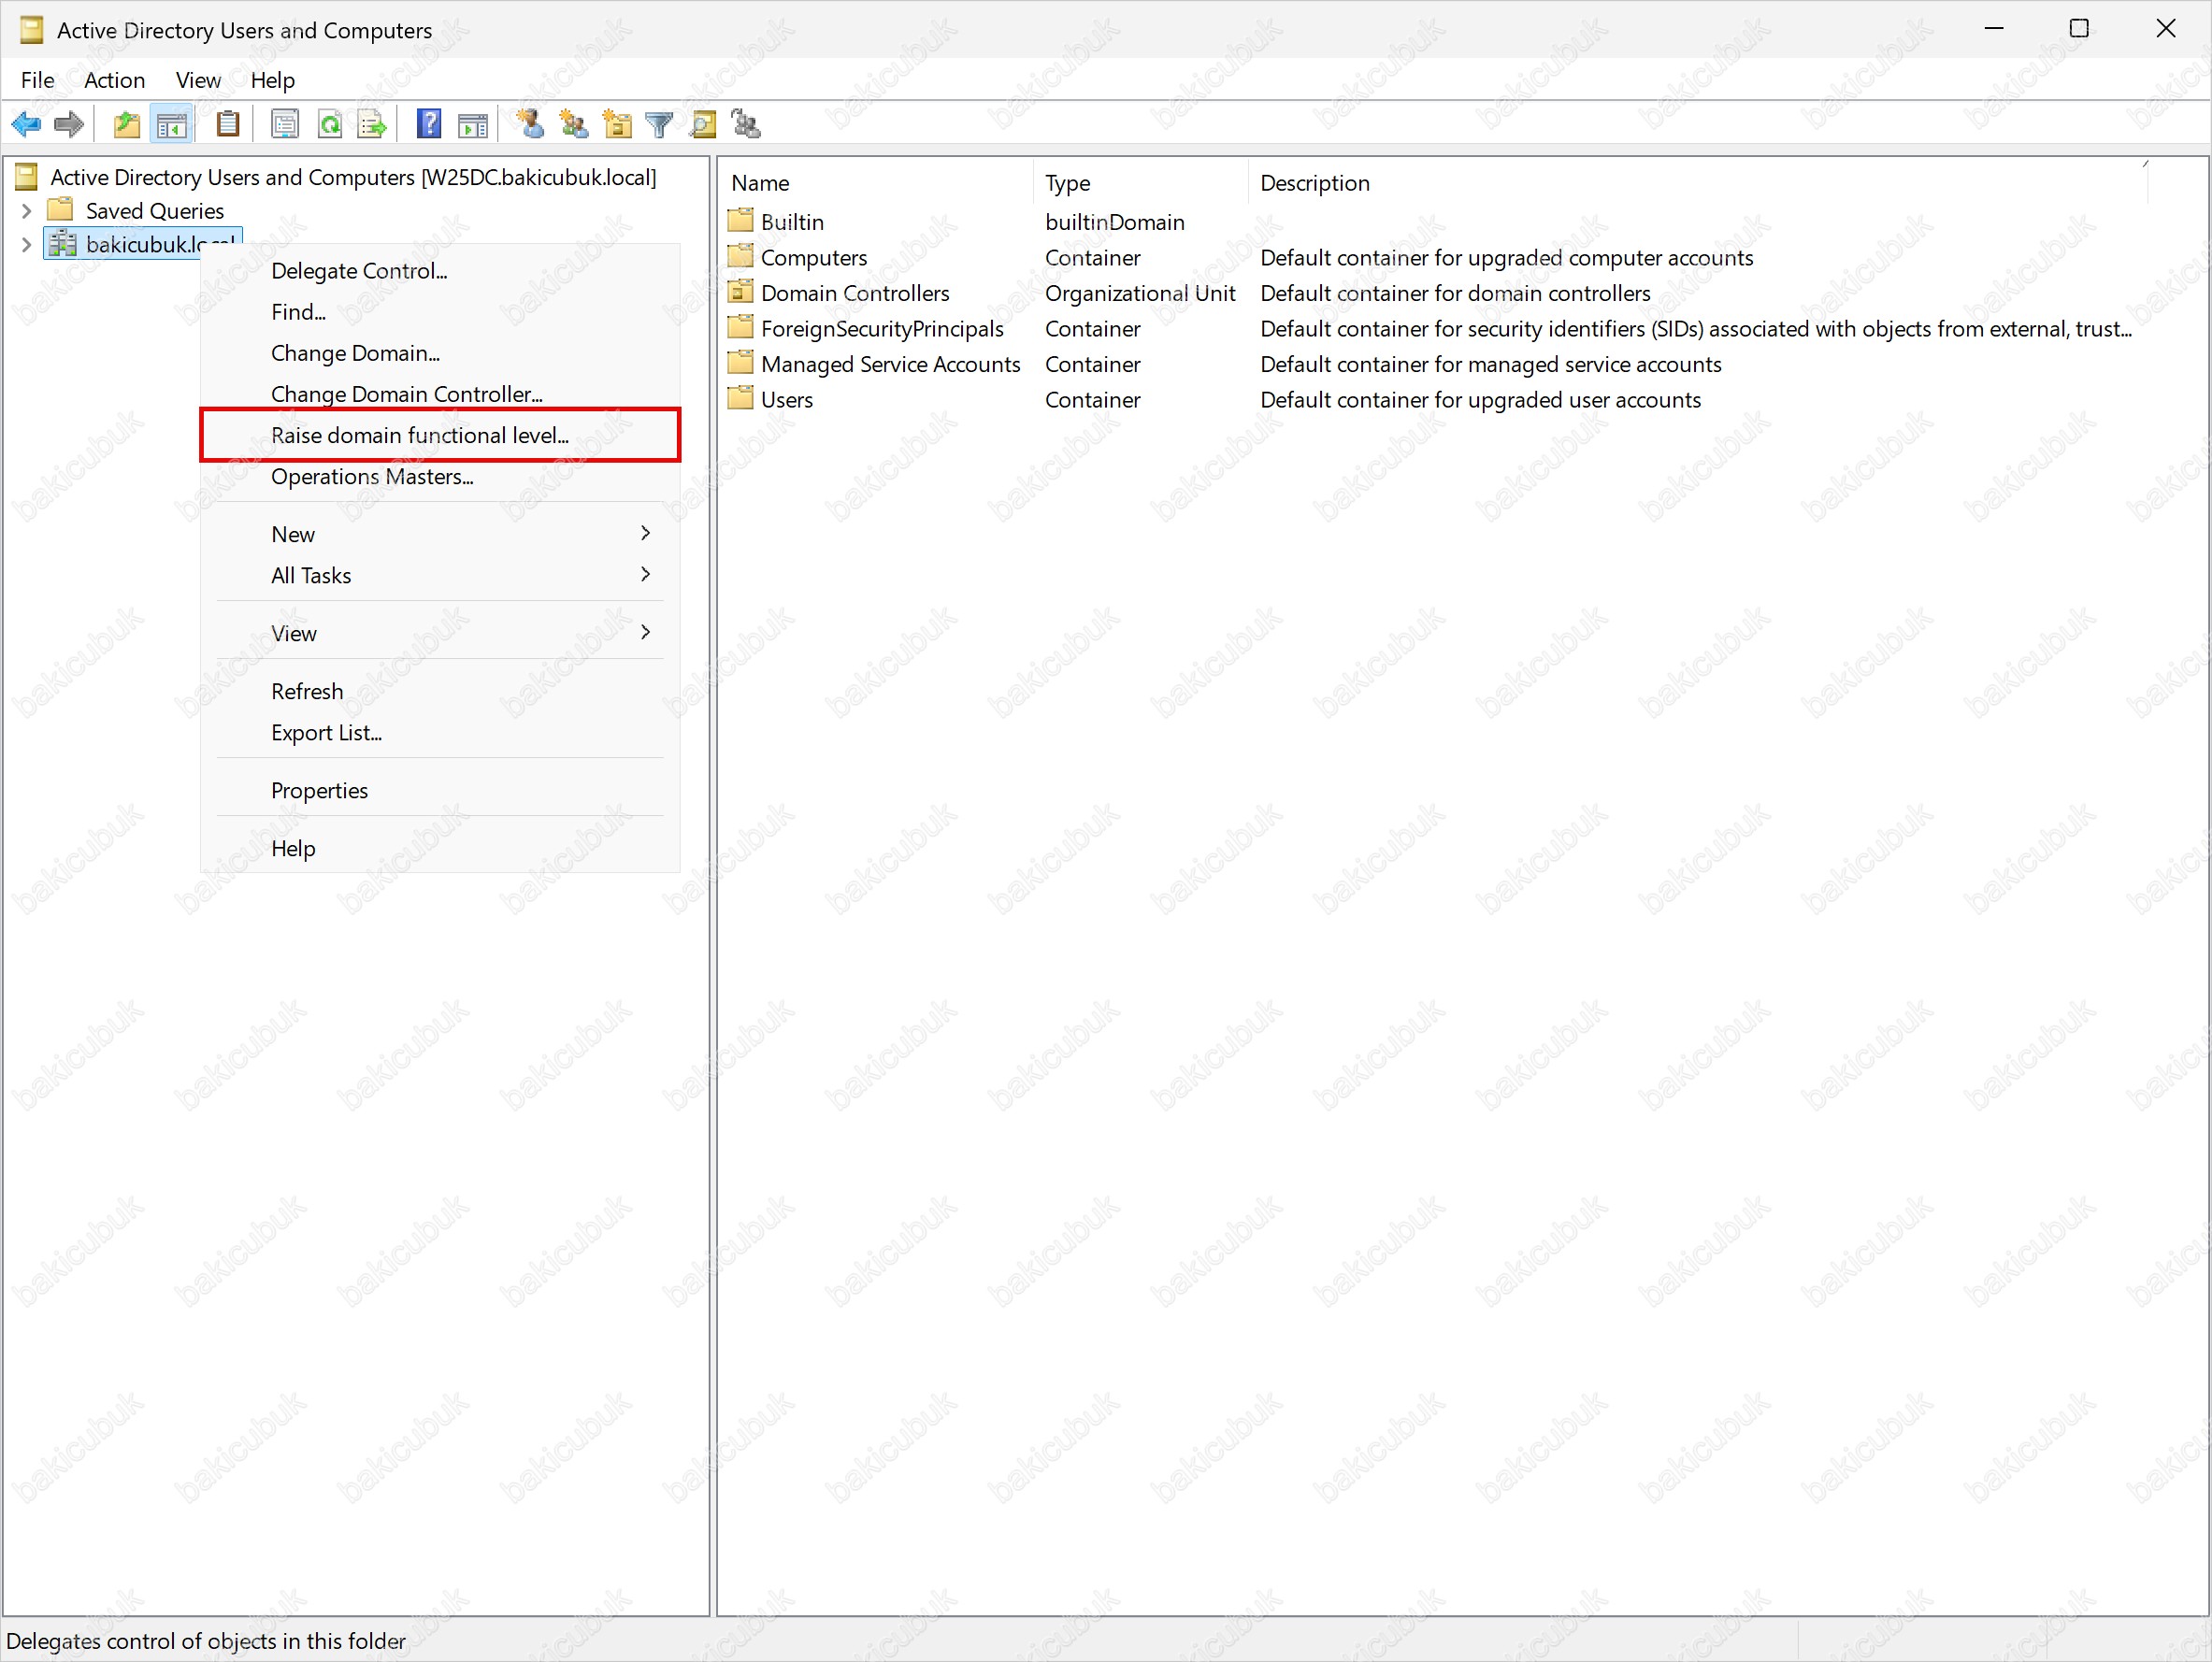Open the All Tasks submenu arrow
The height and width of the screenshot is (1662, 2212).
(x=646, y=574)
